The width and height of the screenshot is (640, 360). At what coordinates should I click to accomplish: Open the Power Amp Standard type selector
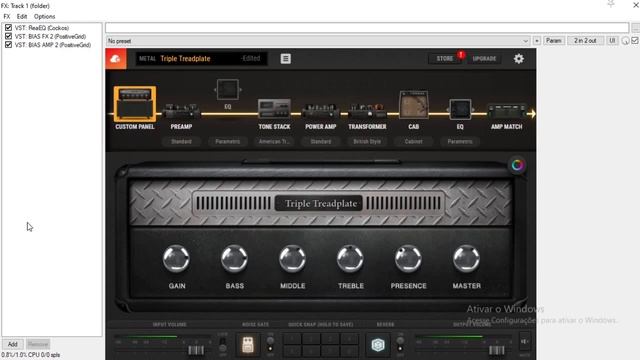click(x=321, y=142)
